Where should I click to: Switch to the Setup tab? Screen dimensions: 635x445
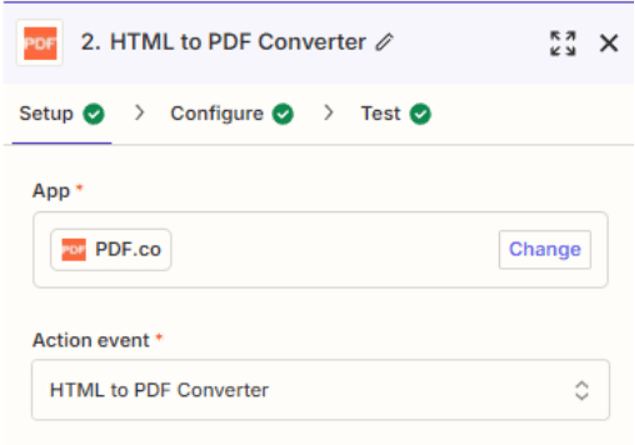pos(62,113)
